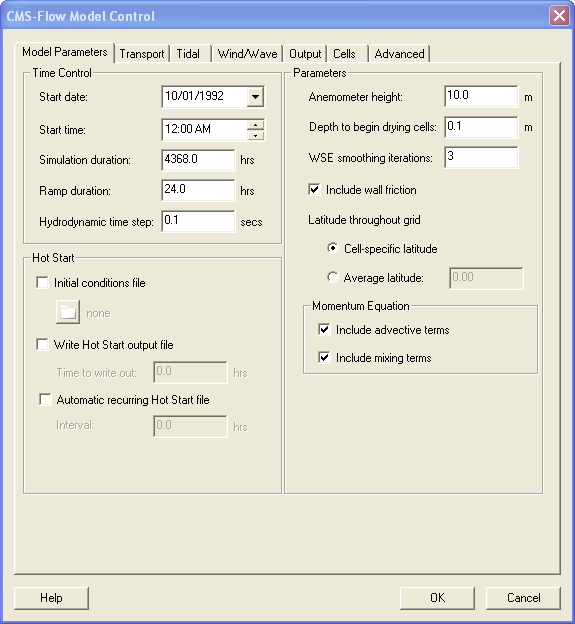Click the 'Hot Start' group label
This screenshot has width=575, height=624.
coord(53,257)
